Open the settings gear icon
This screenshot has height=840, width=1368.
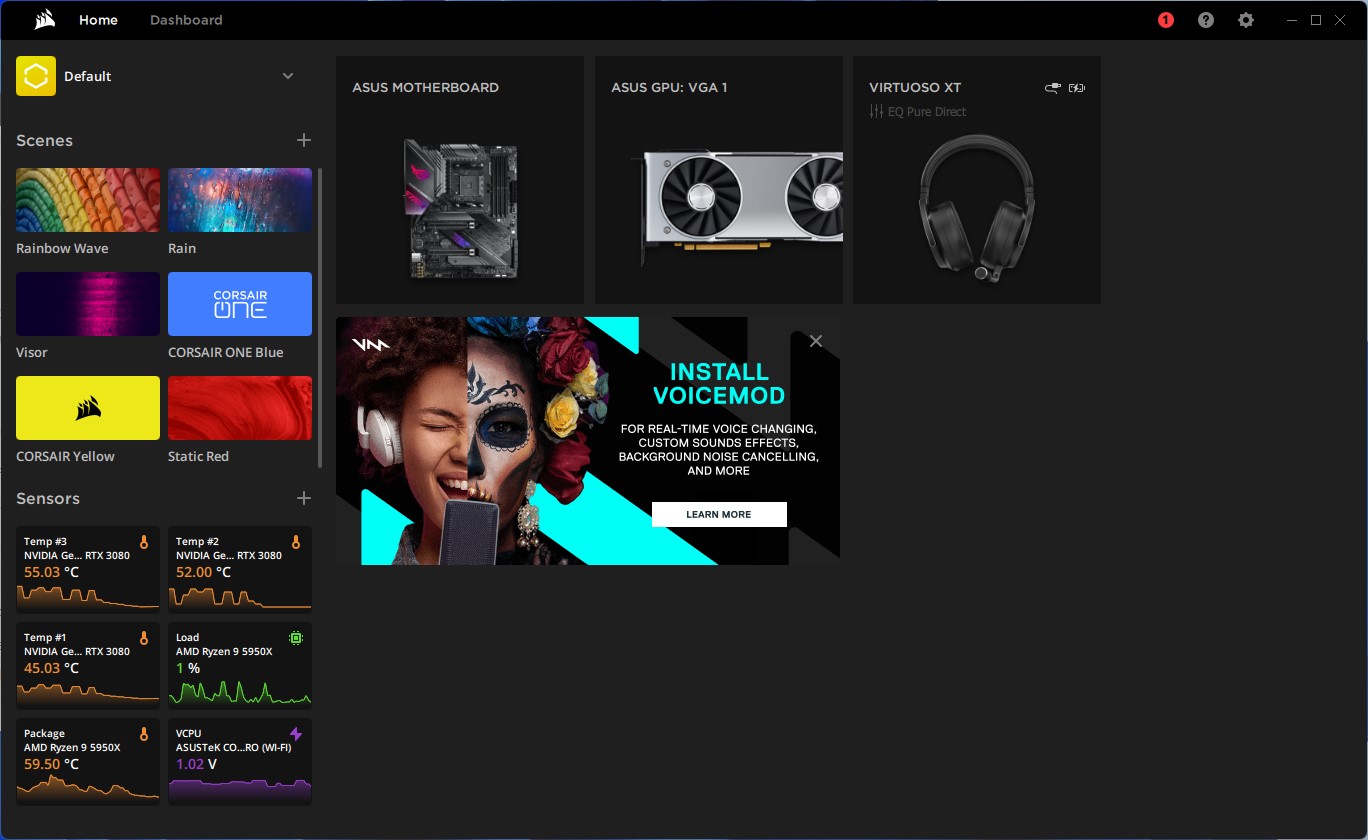[1245, 20]
